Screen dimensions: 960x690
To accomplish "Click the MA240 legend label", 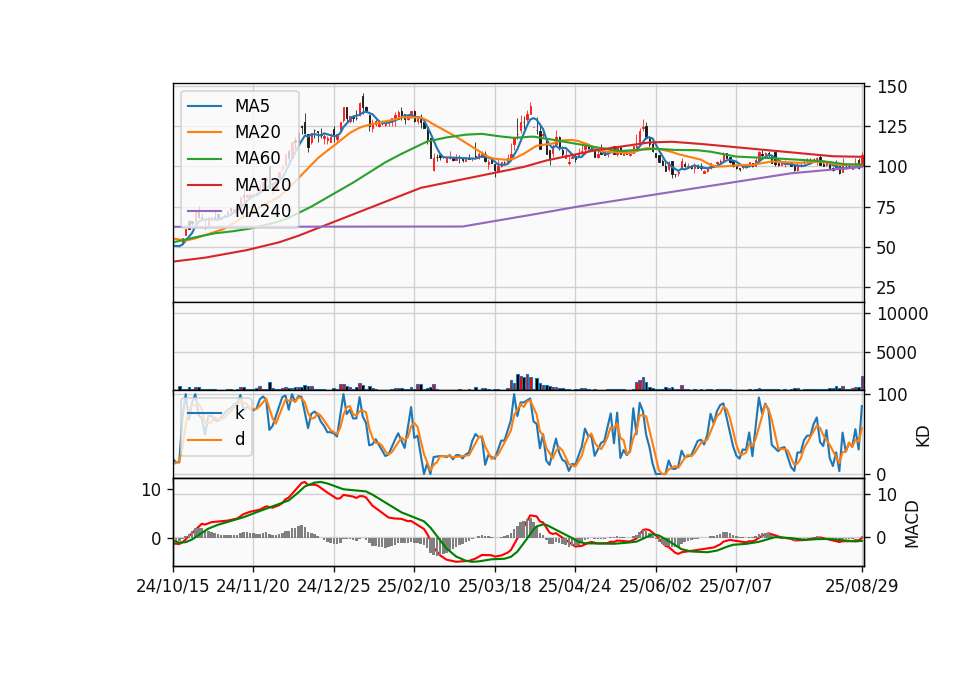I will point(263,211).
